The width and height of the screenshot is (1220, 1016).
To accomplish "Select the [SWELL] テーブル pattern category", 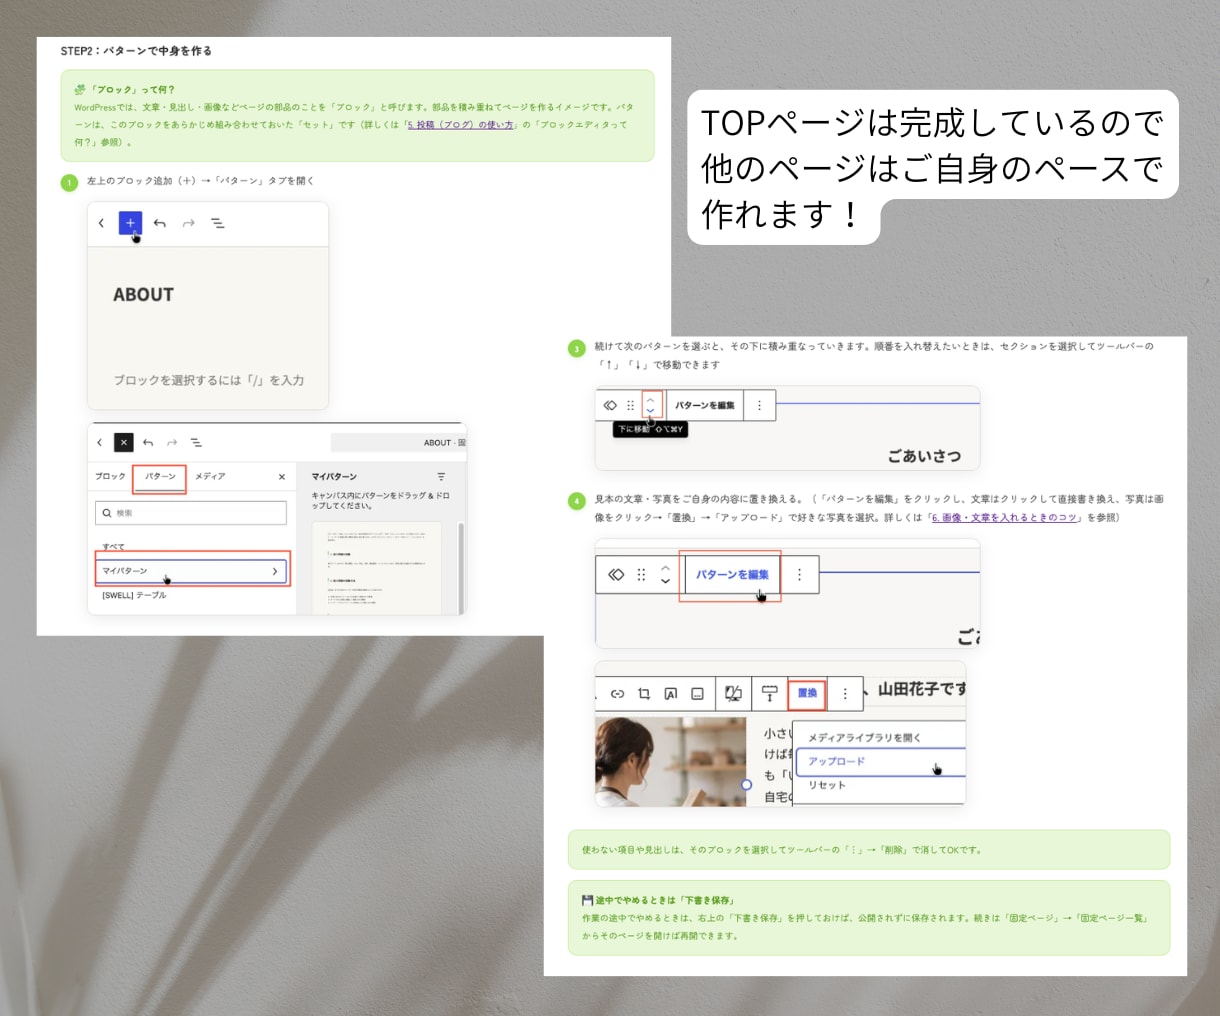I will coord(134,595).
